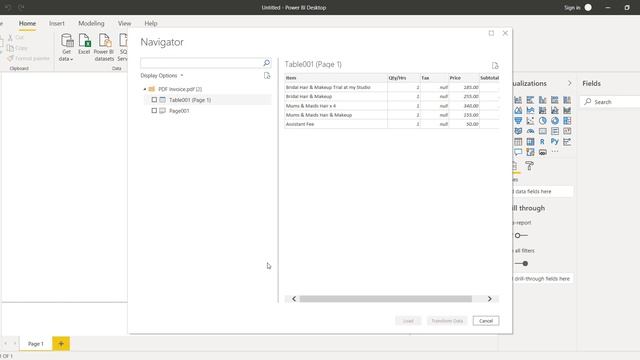Select the clustered column chart visual
This screenshot has width=640, height=360.
542,100
